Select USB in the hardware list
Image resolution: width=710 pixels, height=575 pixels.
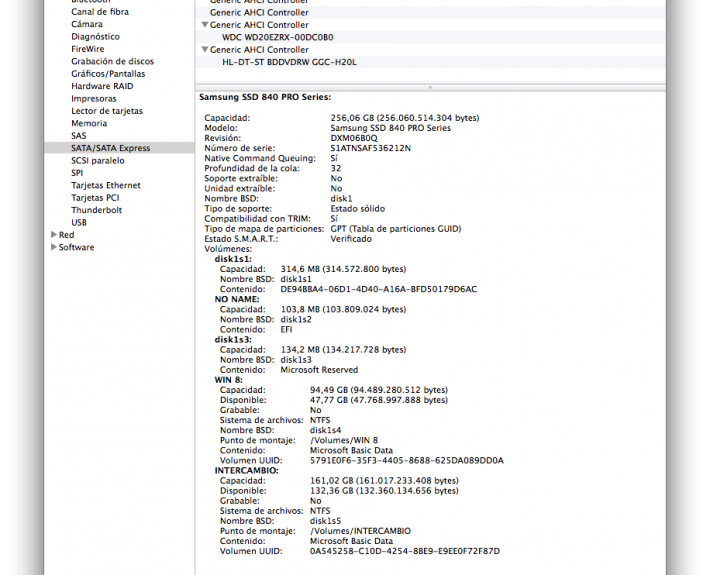(x=79, y=223)
